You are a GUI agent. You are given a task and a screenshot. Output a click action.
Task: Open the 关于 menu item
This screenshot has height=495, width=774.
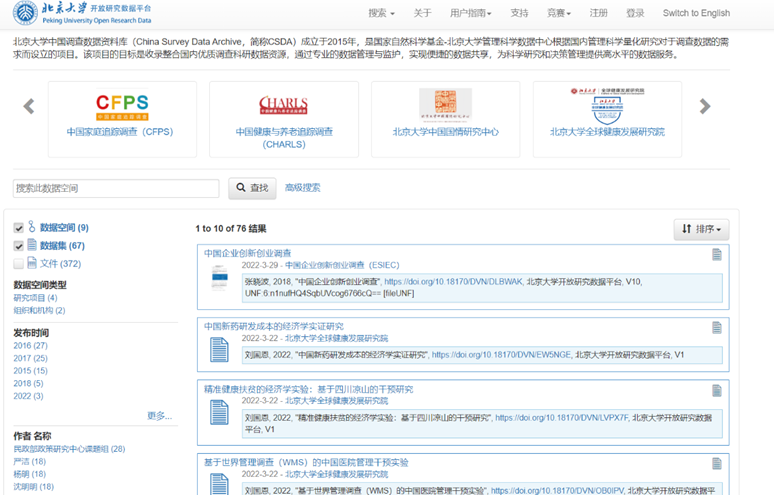423,13
